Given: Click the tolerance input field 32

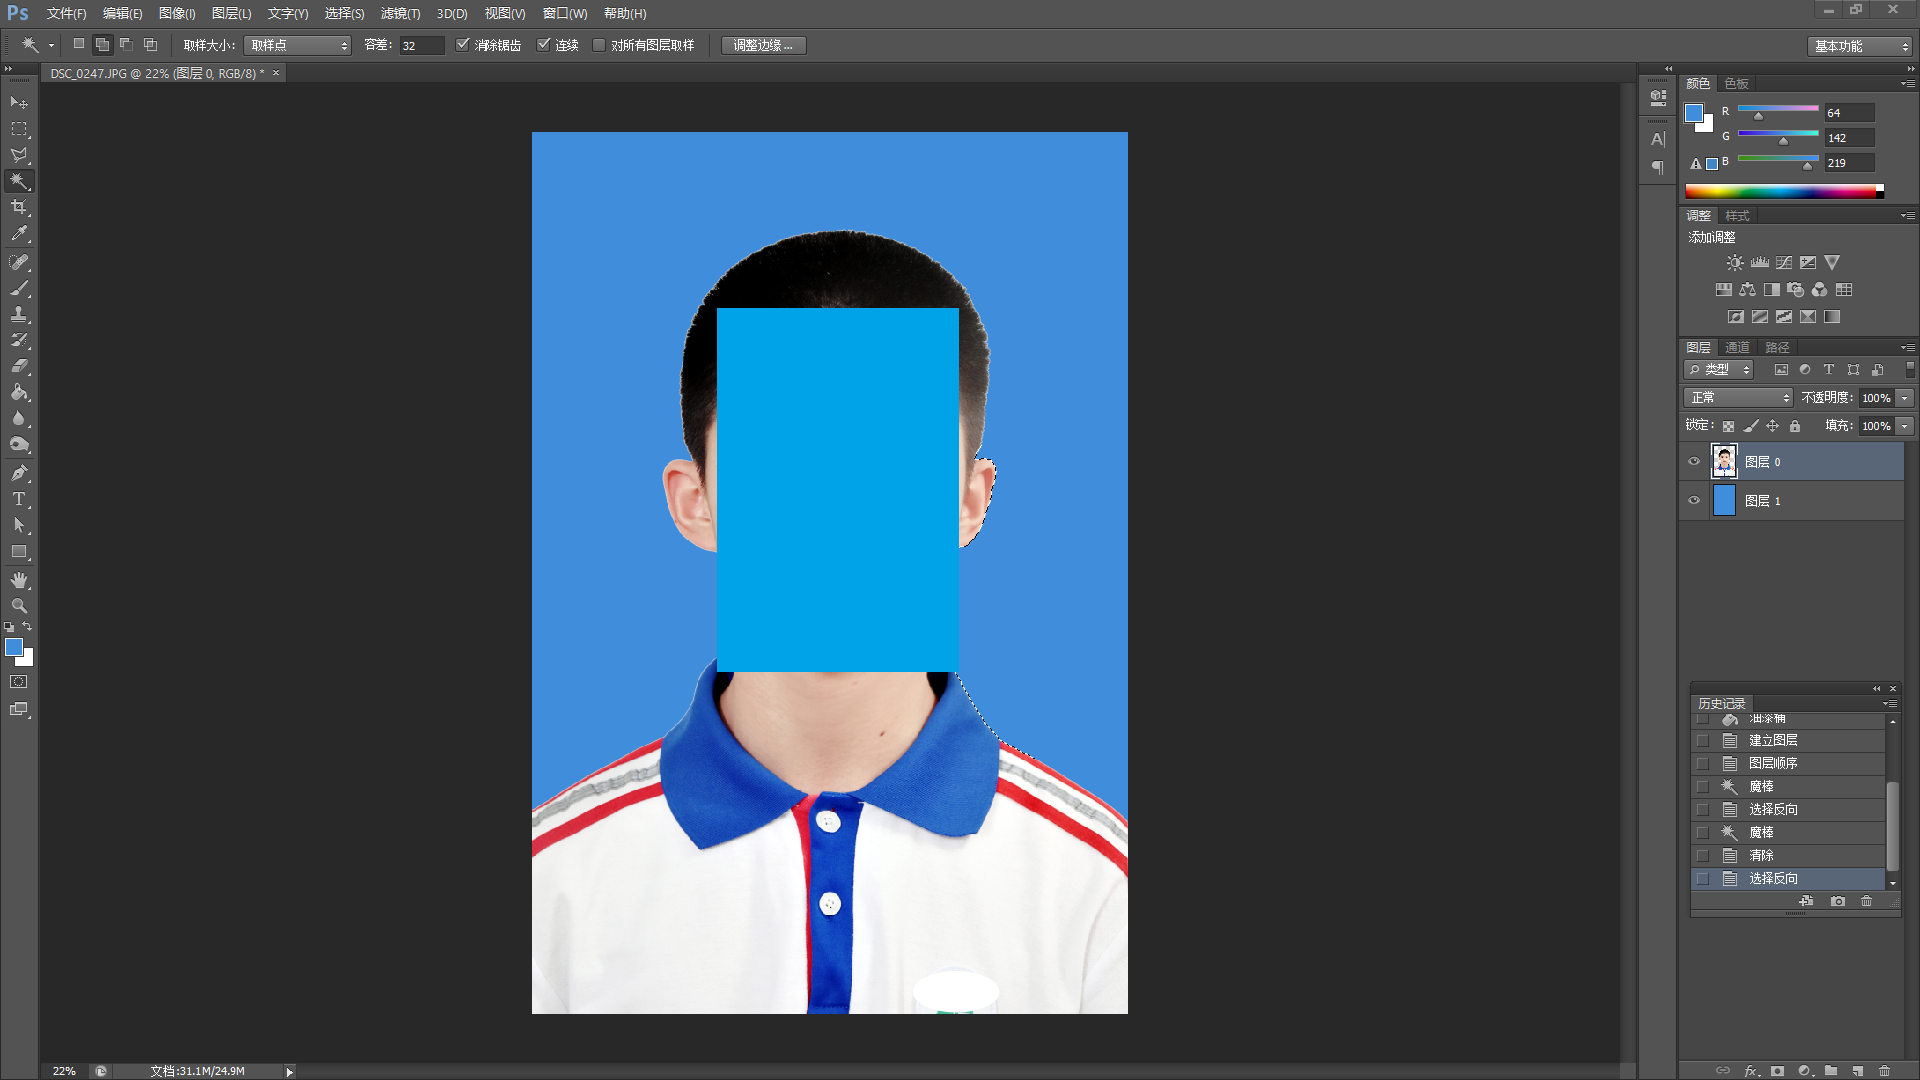Looking at the screenshot, I should [x=421, y=45].
